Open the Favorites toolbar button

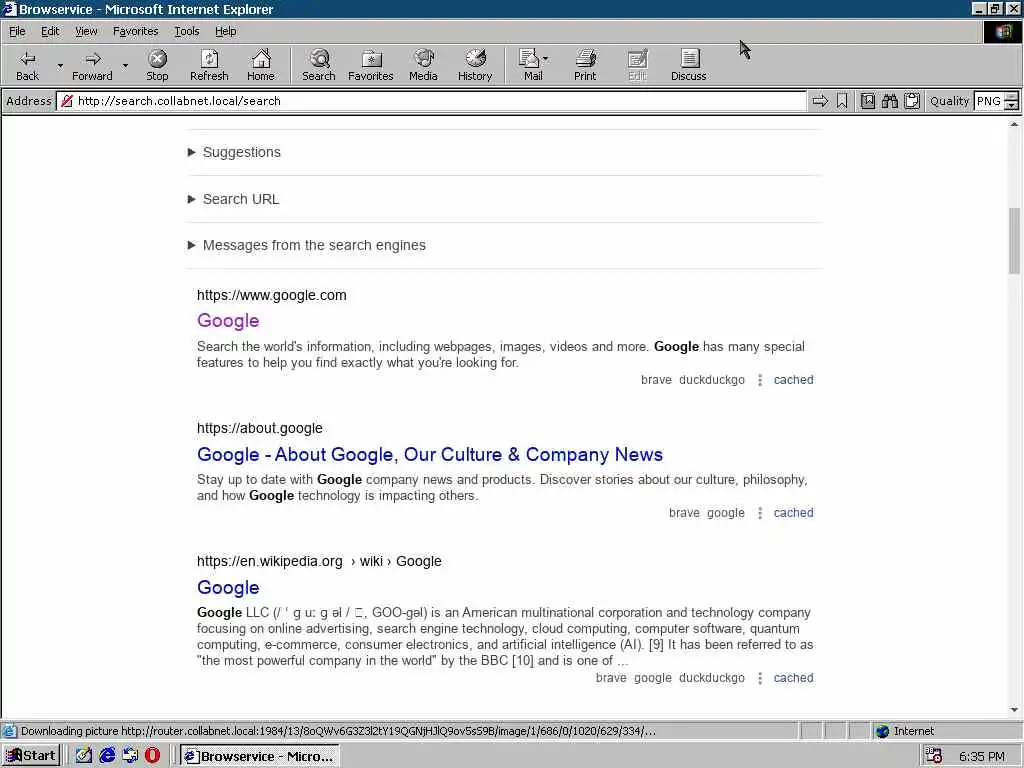(x=371, y=65)
